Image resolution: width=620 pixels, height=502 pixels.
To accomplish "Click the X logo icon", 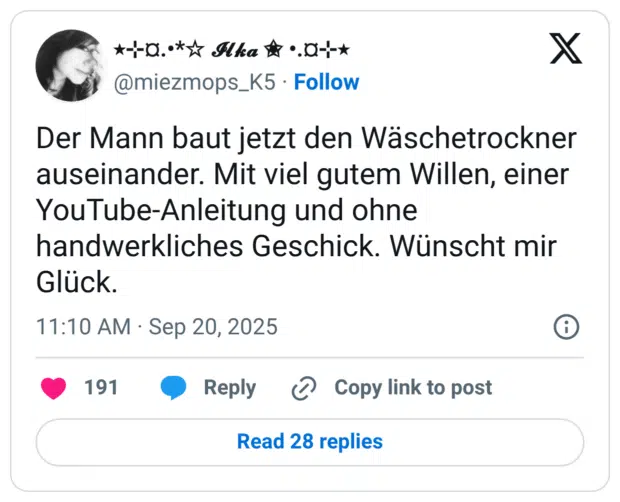I will pos(565,47).
